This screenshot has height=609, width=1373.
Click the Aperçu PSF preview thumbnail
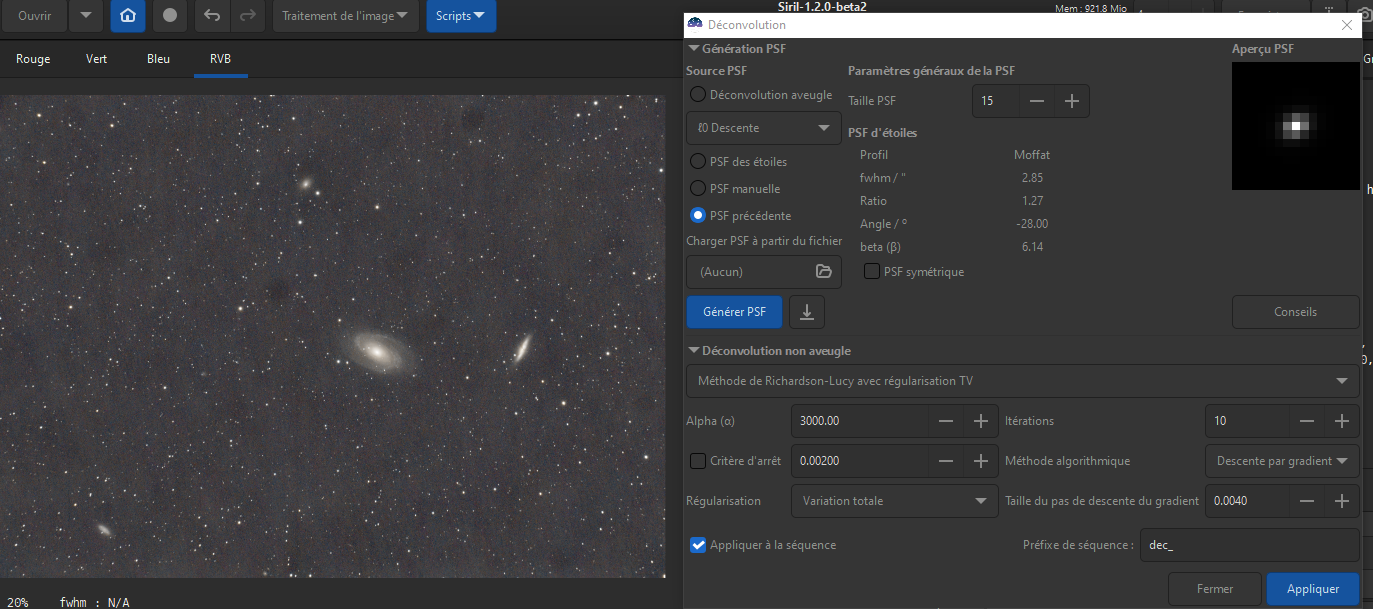1296,126
